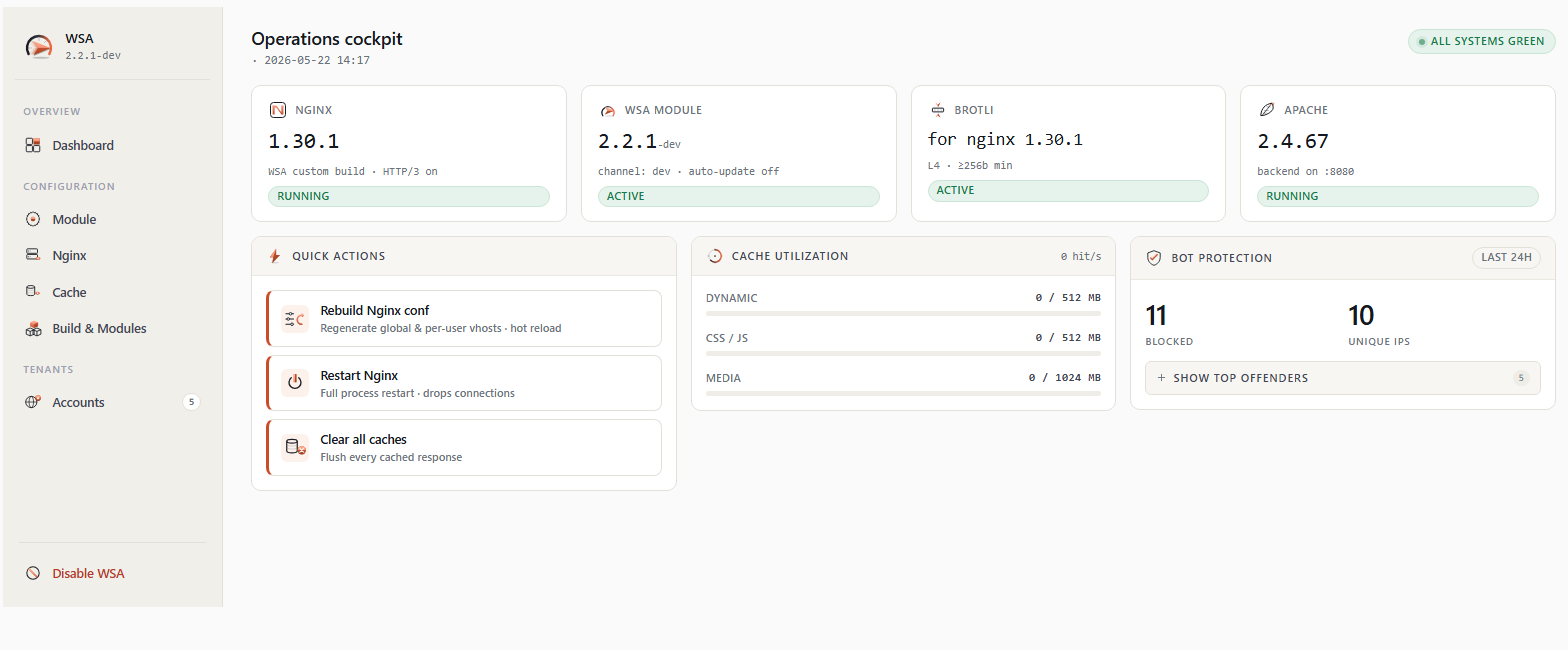Viewport: 1568px width, 650px height.
Task: Click the All Systems Green status badge
Action: pyautogui.click(x=1481, y=41)
